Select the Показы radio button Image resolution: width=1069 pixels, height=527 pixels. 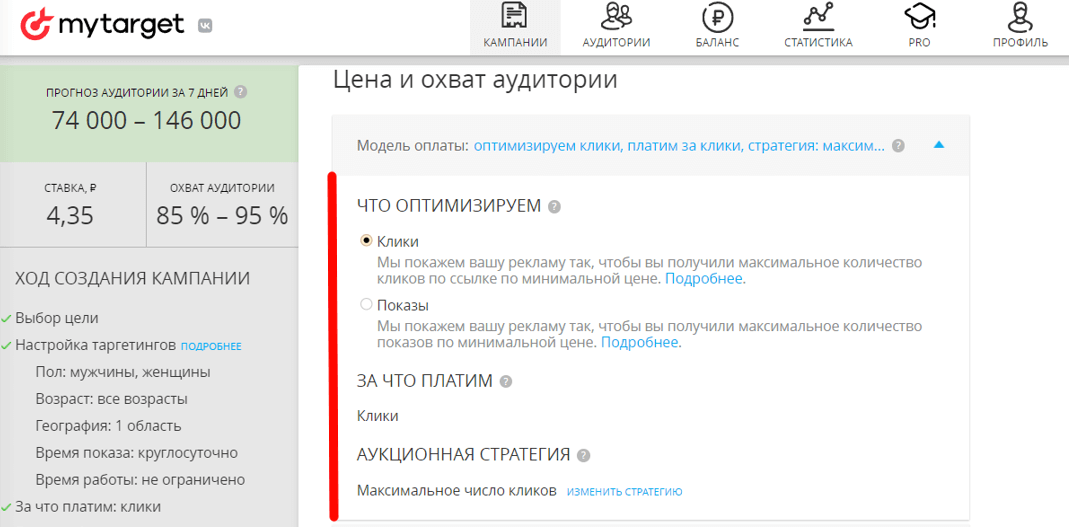(x=366, y=305)
